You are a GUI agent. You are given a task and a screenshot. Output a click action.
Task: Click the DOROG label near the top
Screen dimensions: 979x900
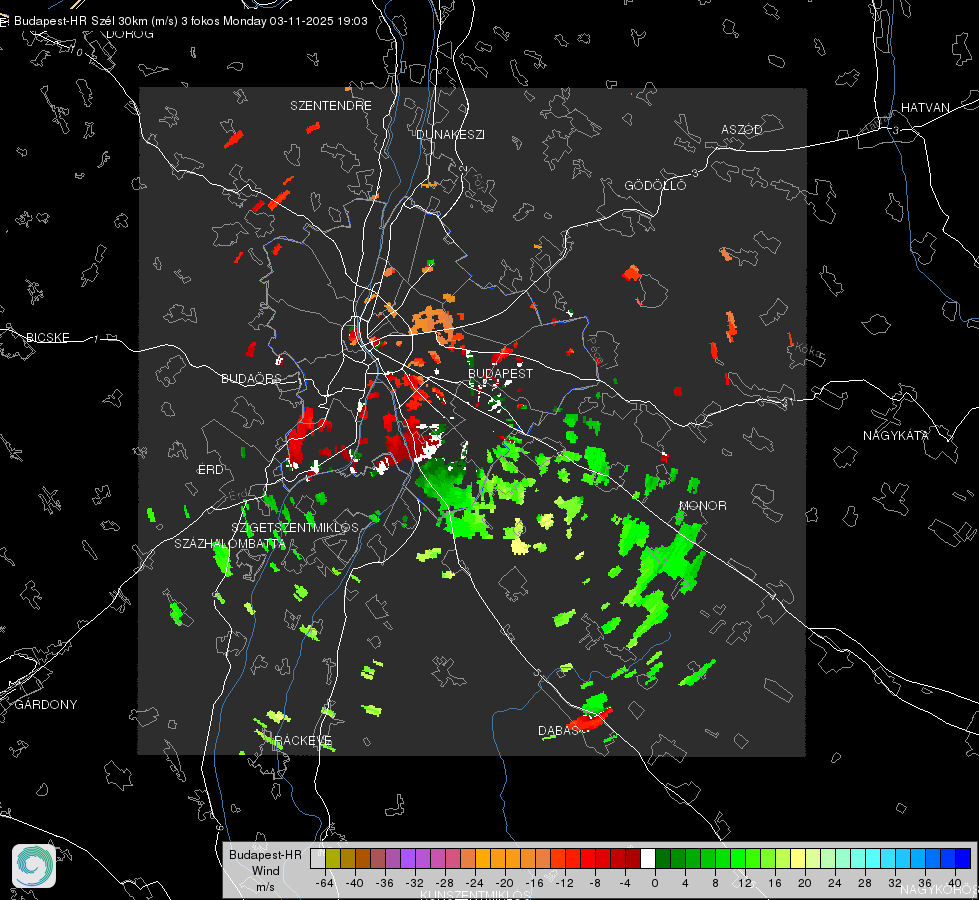pos(130,34)
